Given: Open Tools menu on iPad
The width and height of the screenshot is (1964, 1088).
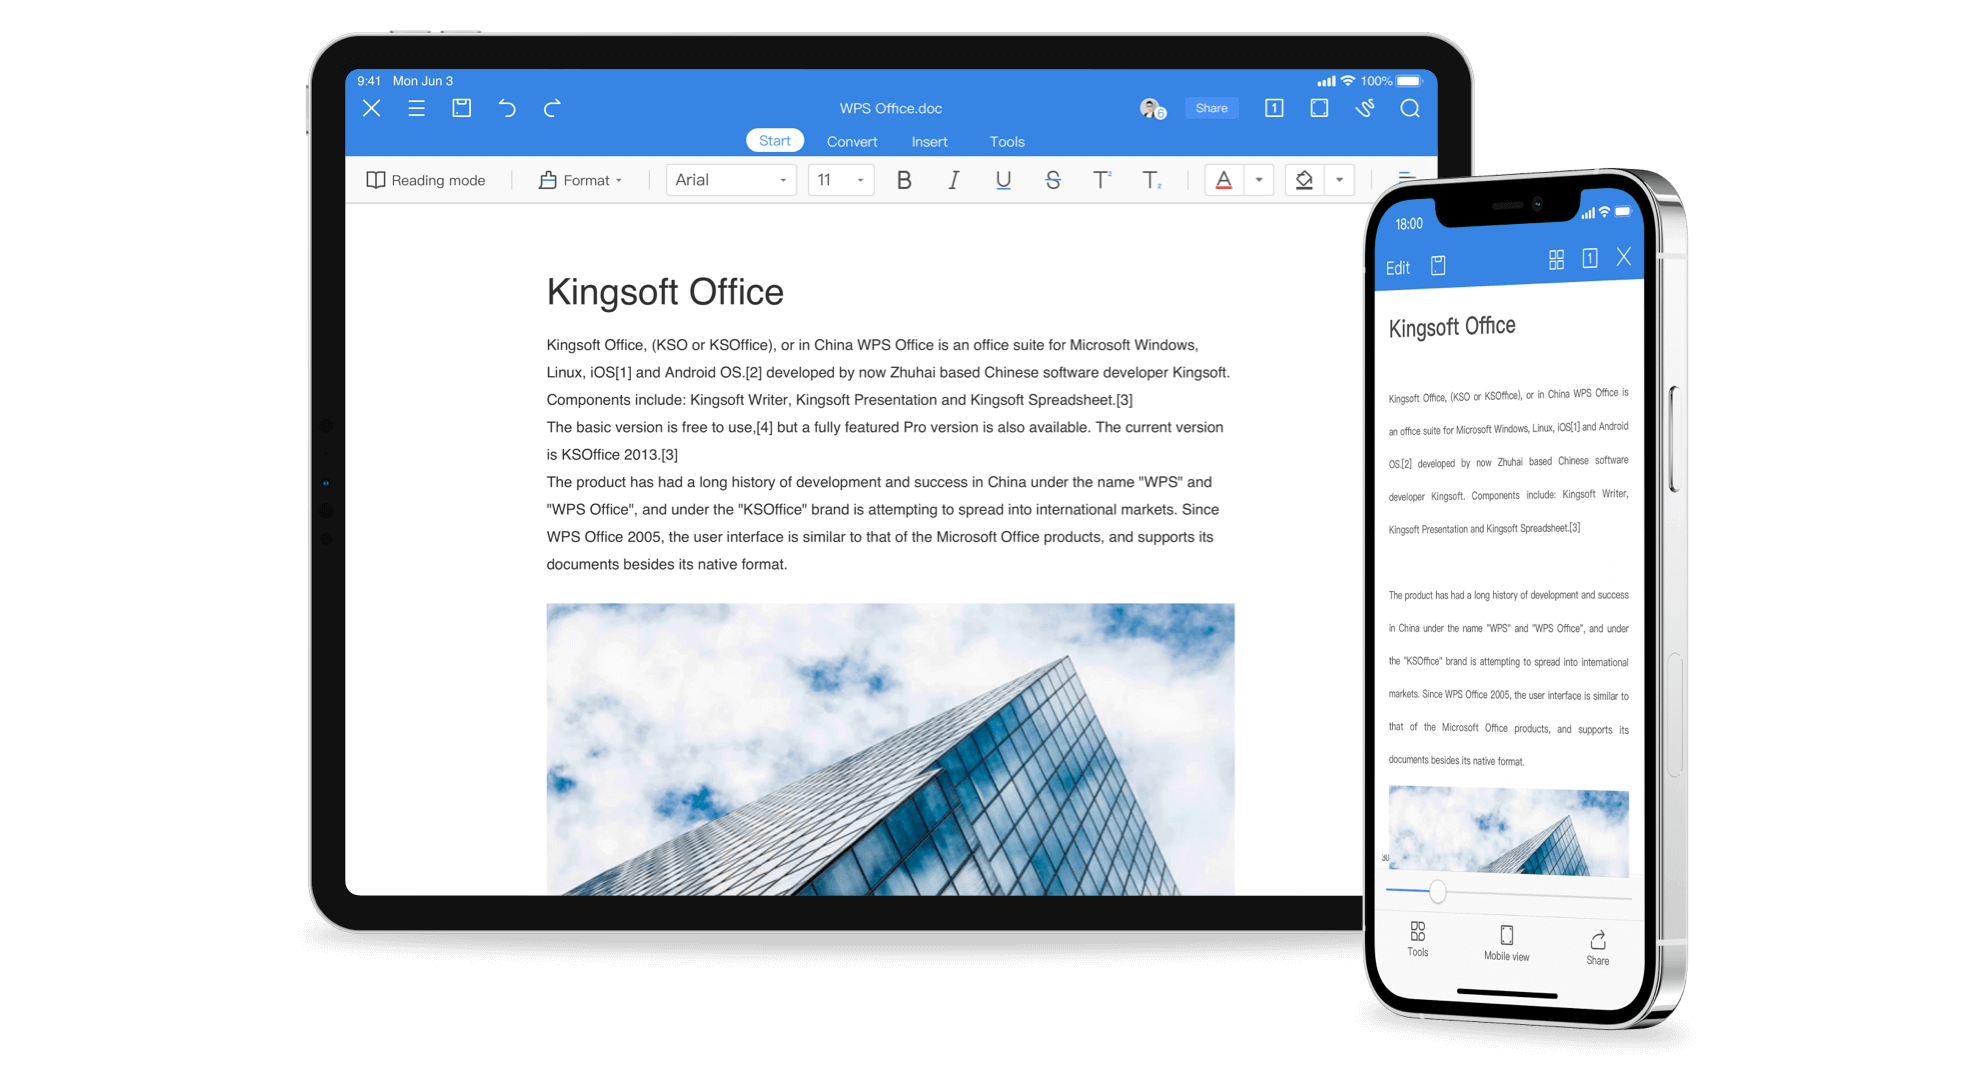Looking at the screenshot, I should [x=1007, y=141].
